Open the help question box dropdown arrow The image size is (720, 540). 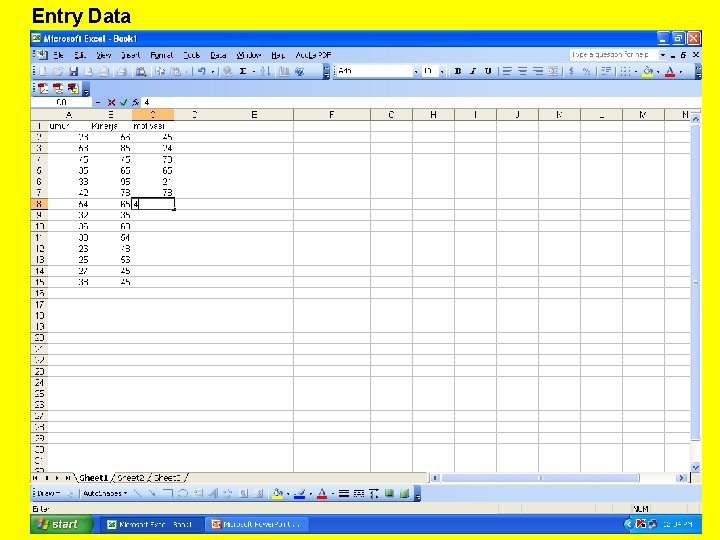point(663,55)
